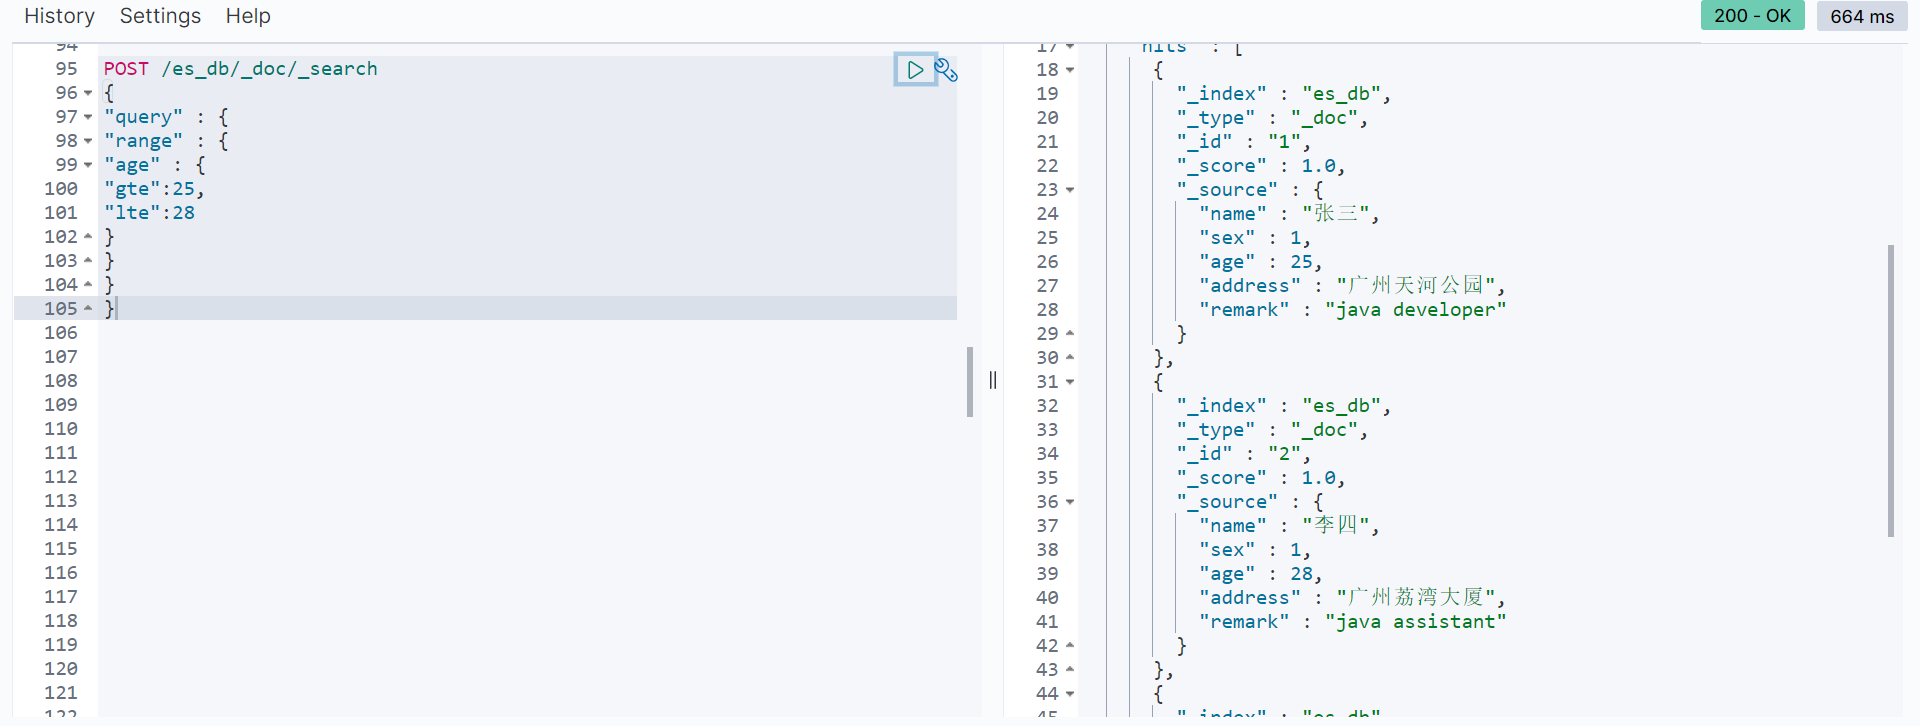Viewport: 1920px width, 726px height.
Task: Open the wrench options icon
Action: tap(946, 69)
